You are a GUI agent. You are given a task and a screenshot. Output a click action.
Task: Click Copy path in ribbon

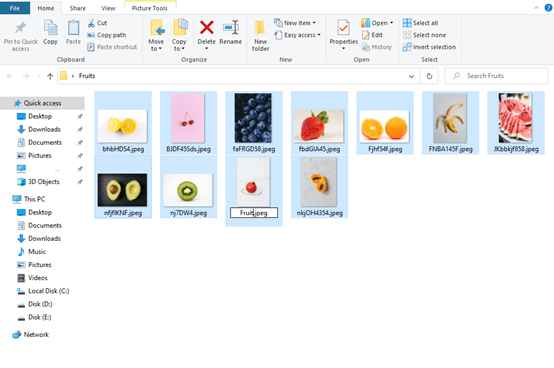[x=107, y=35]
